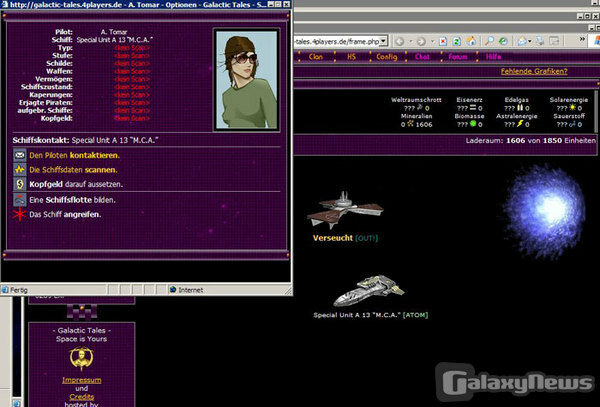The height and width of the screenshot is (407, 600).
Task: Click the pilot A. Tomar portrait
Action: (x=246, y=80)
